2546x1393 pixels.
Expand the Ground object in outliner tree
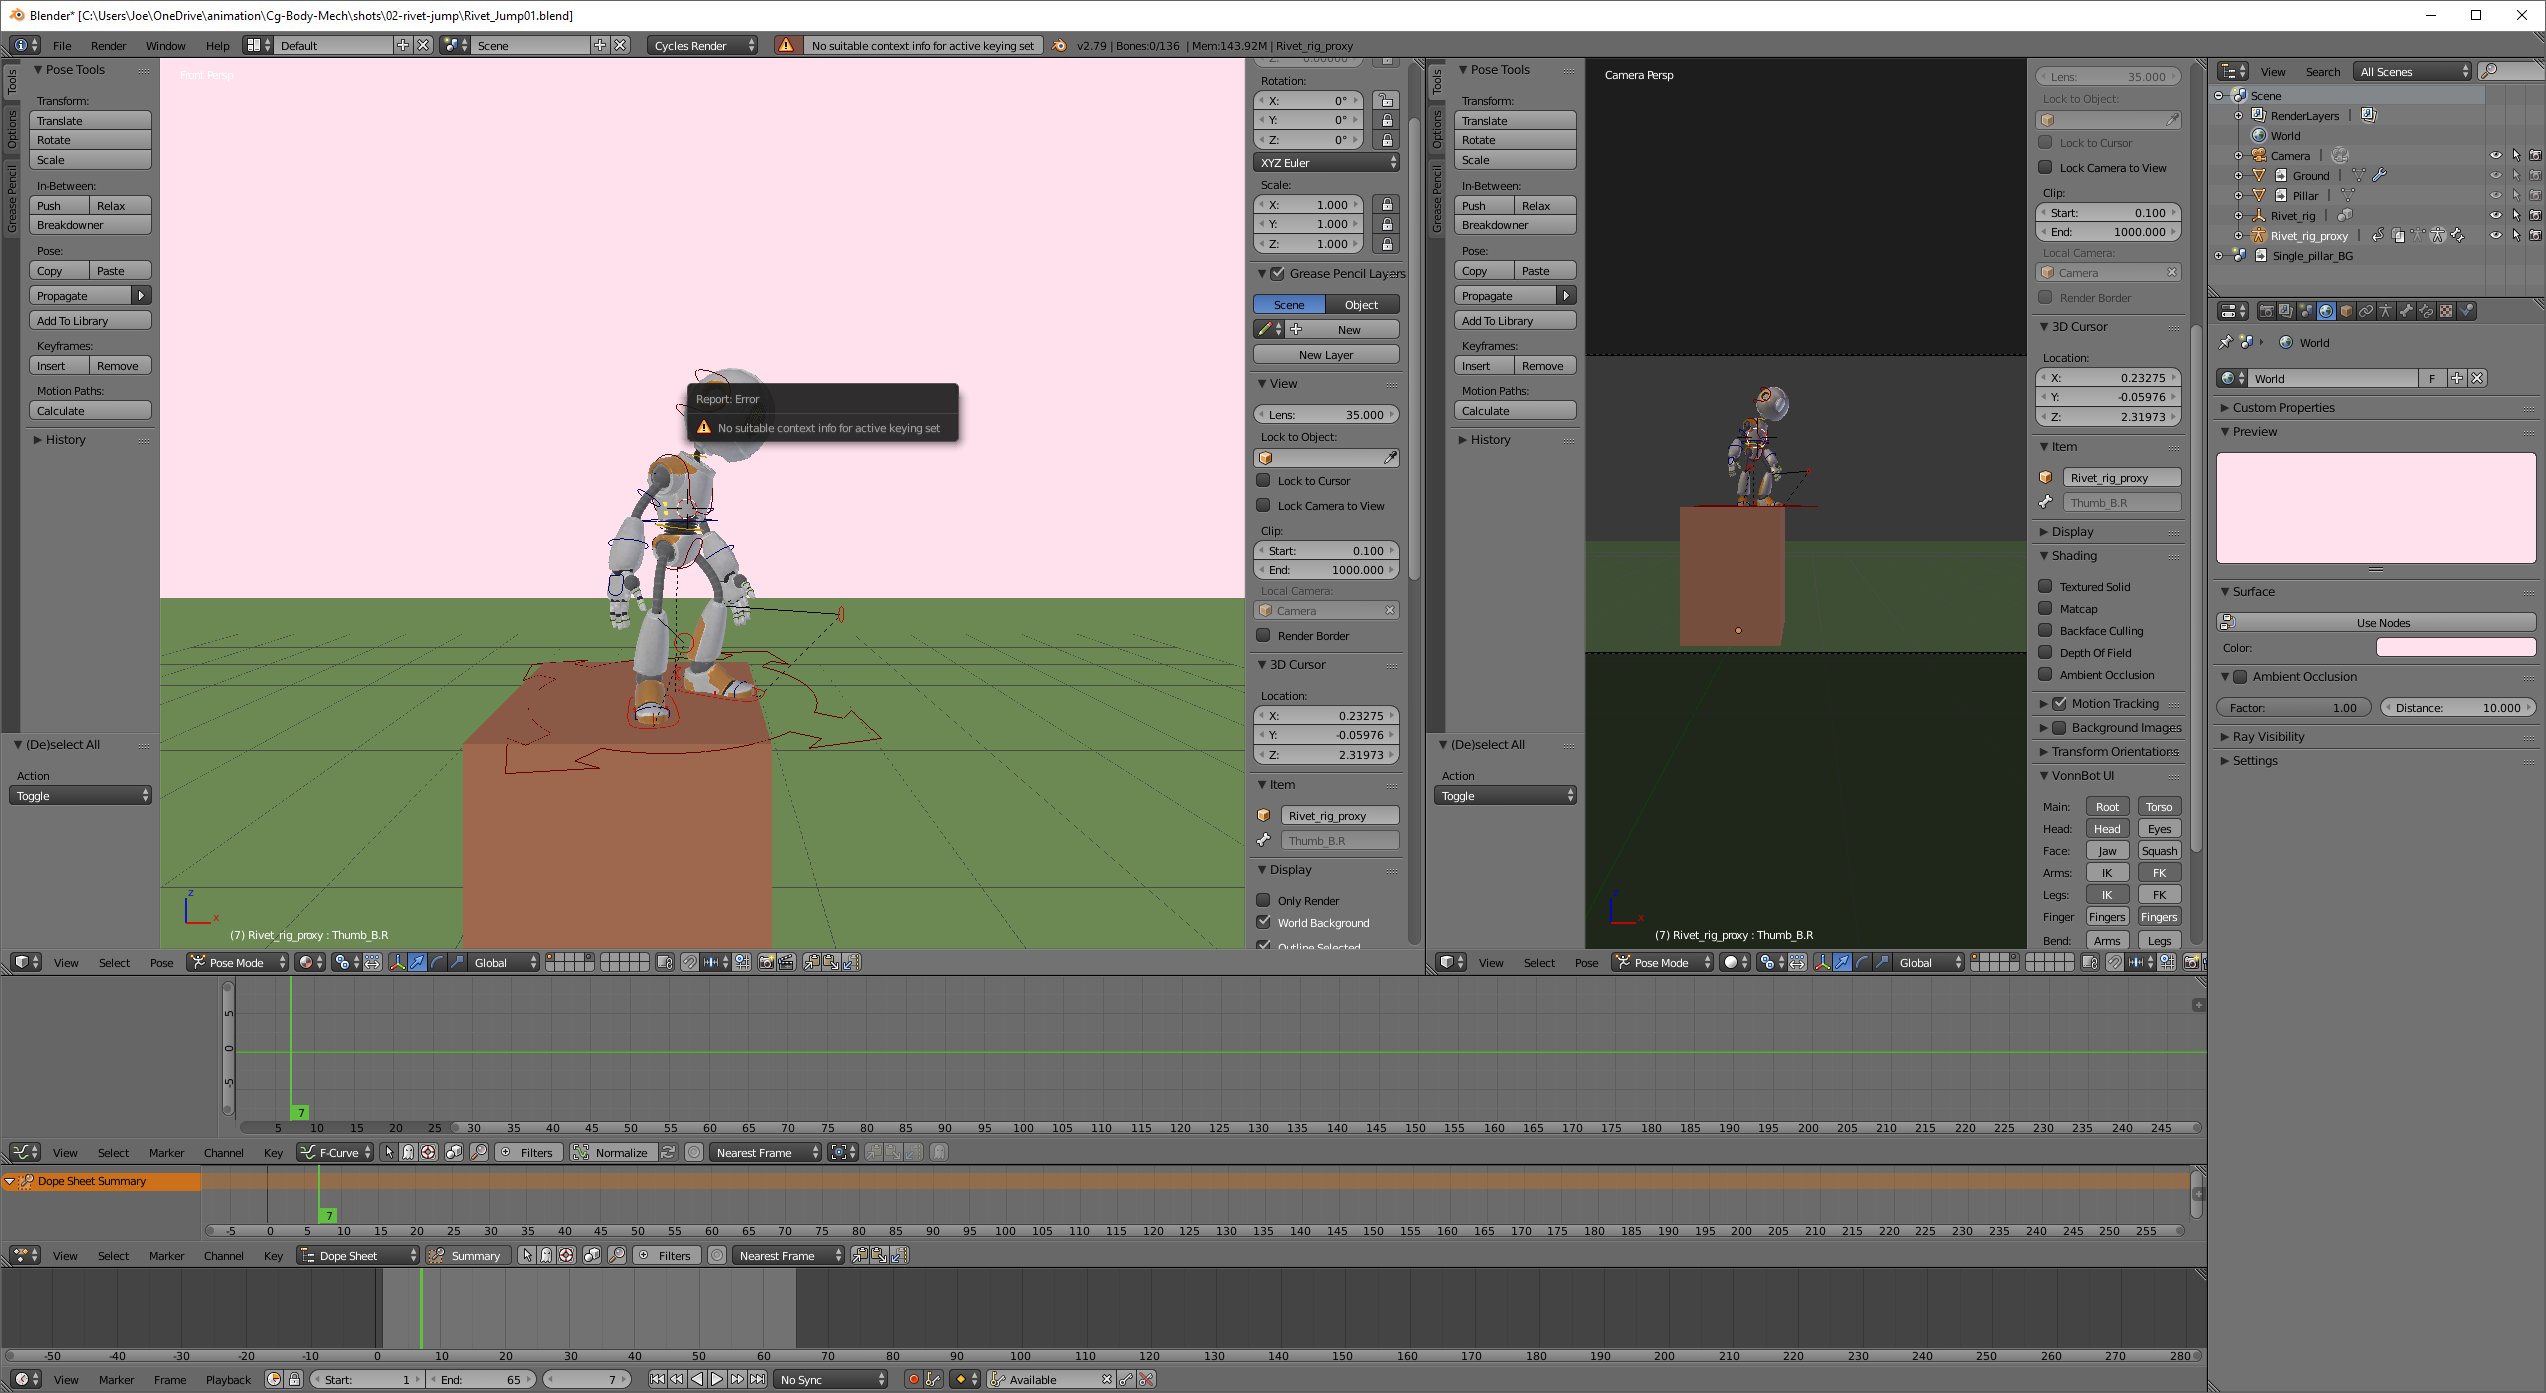pyautogui.click(x=2239, y=176)
